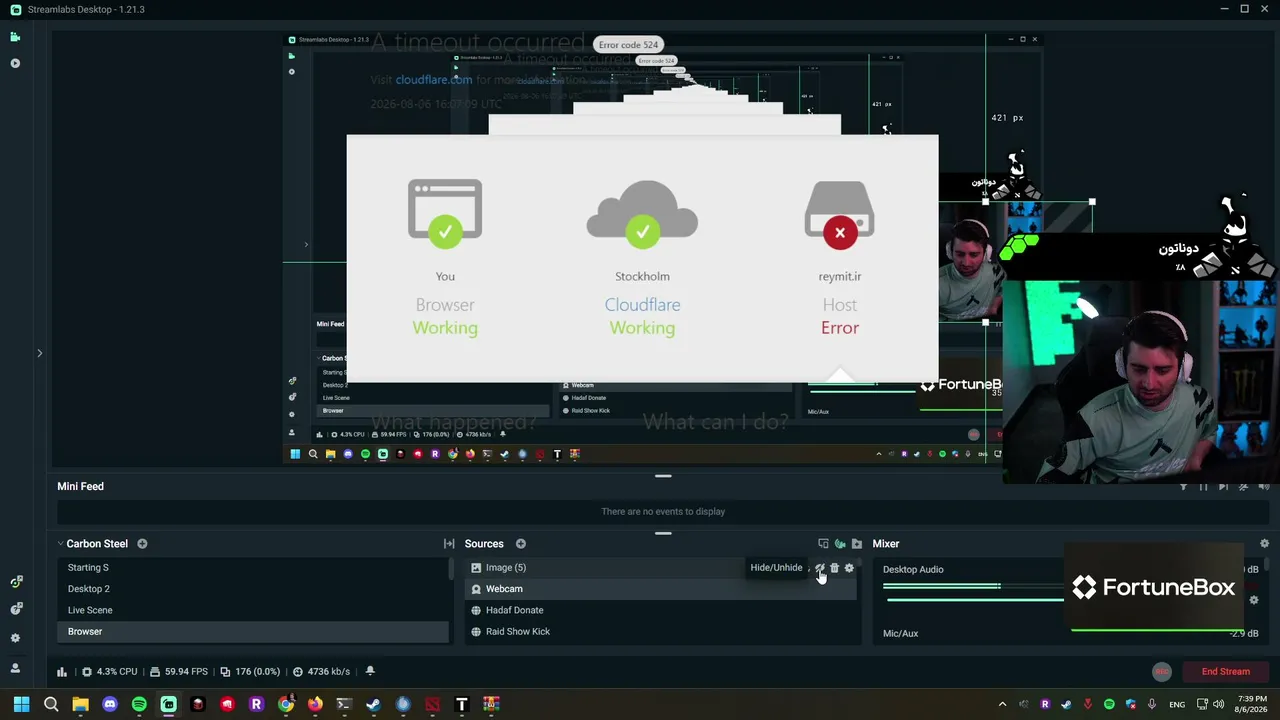Remove the selected source with the trash icon
The height and width of the screenshot is (720, 1280).
click(x=835, y=568)
